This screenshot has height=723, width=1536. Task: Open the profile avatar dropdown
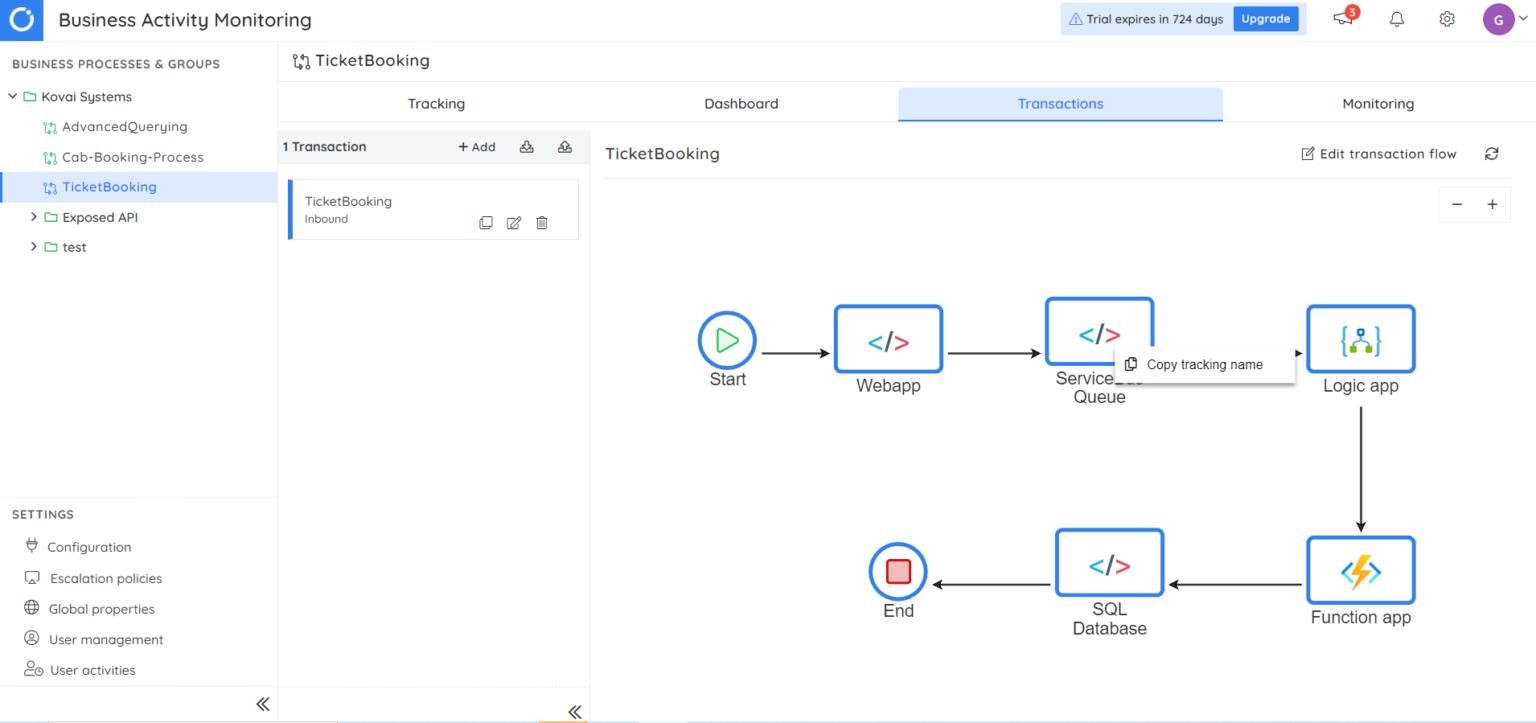(1498, 19)
